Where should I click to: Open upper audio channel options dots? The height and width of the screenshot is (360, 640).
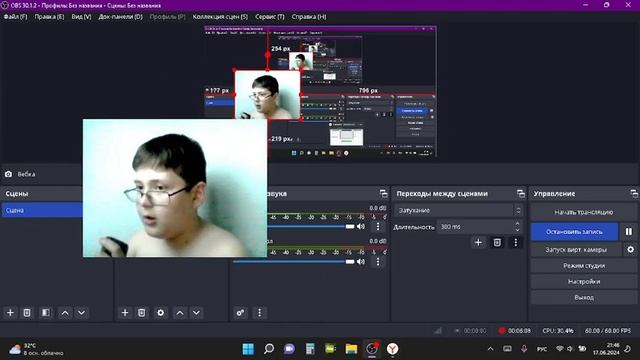[378, 227]
